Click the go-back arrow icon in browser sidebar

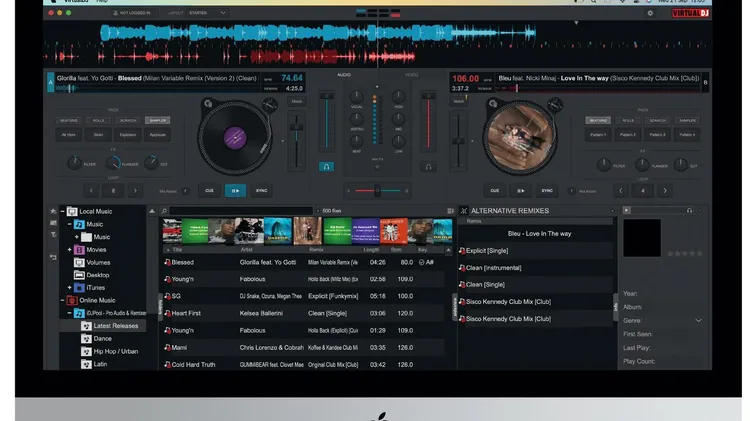coord(53,257)
